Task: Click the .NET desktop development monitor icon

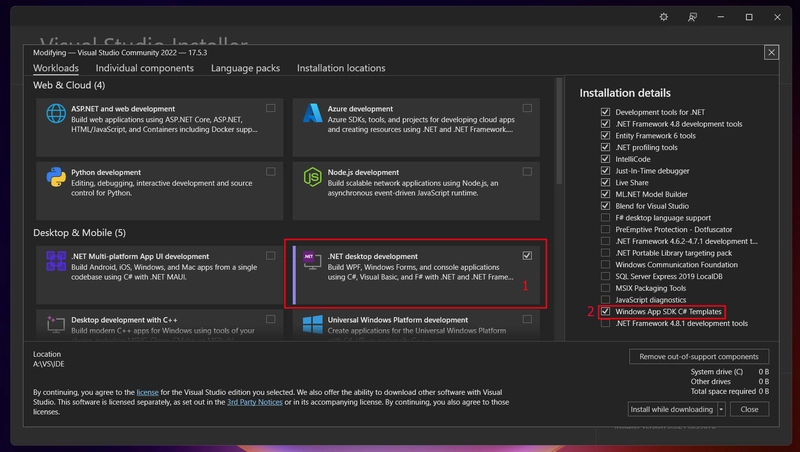Action: click(312, 261)
